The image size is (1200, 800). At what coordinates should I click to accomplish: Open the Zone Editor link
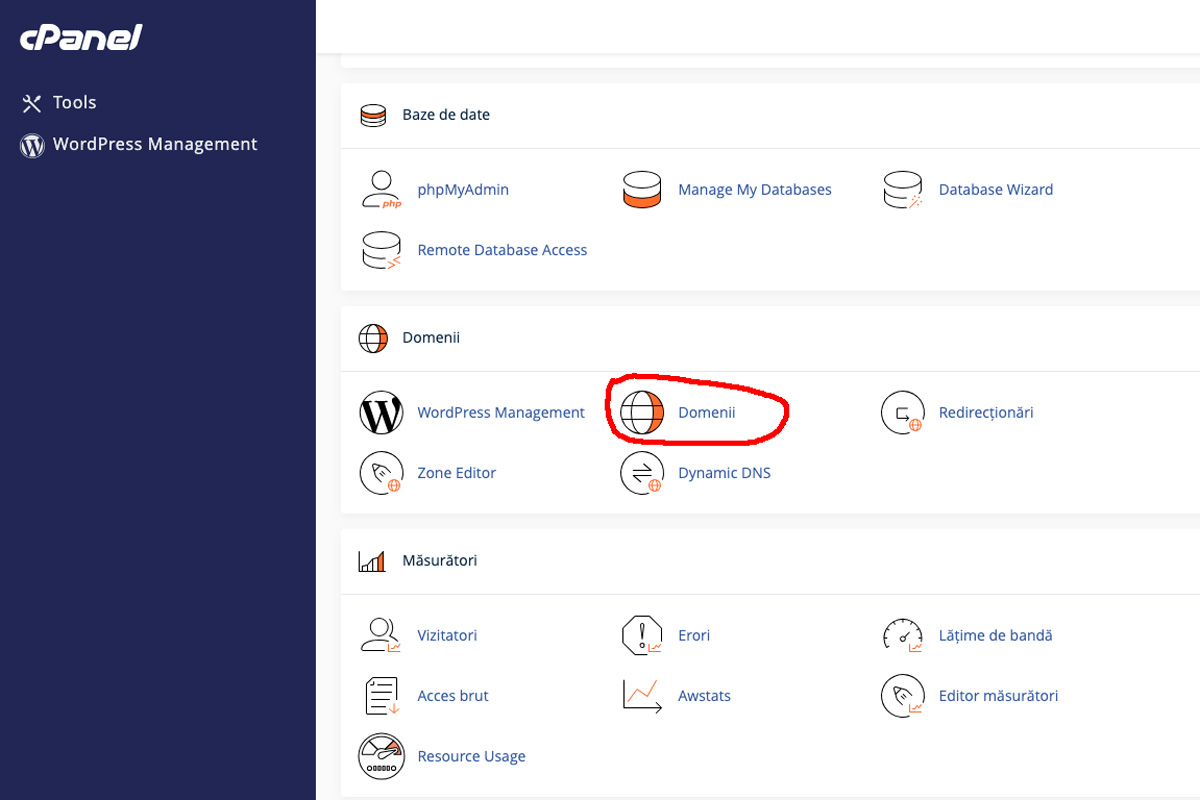point(457,473)
